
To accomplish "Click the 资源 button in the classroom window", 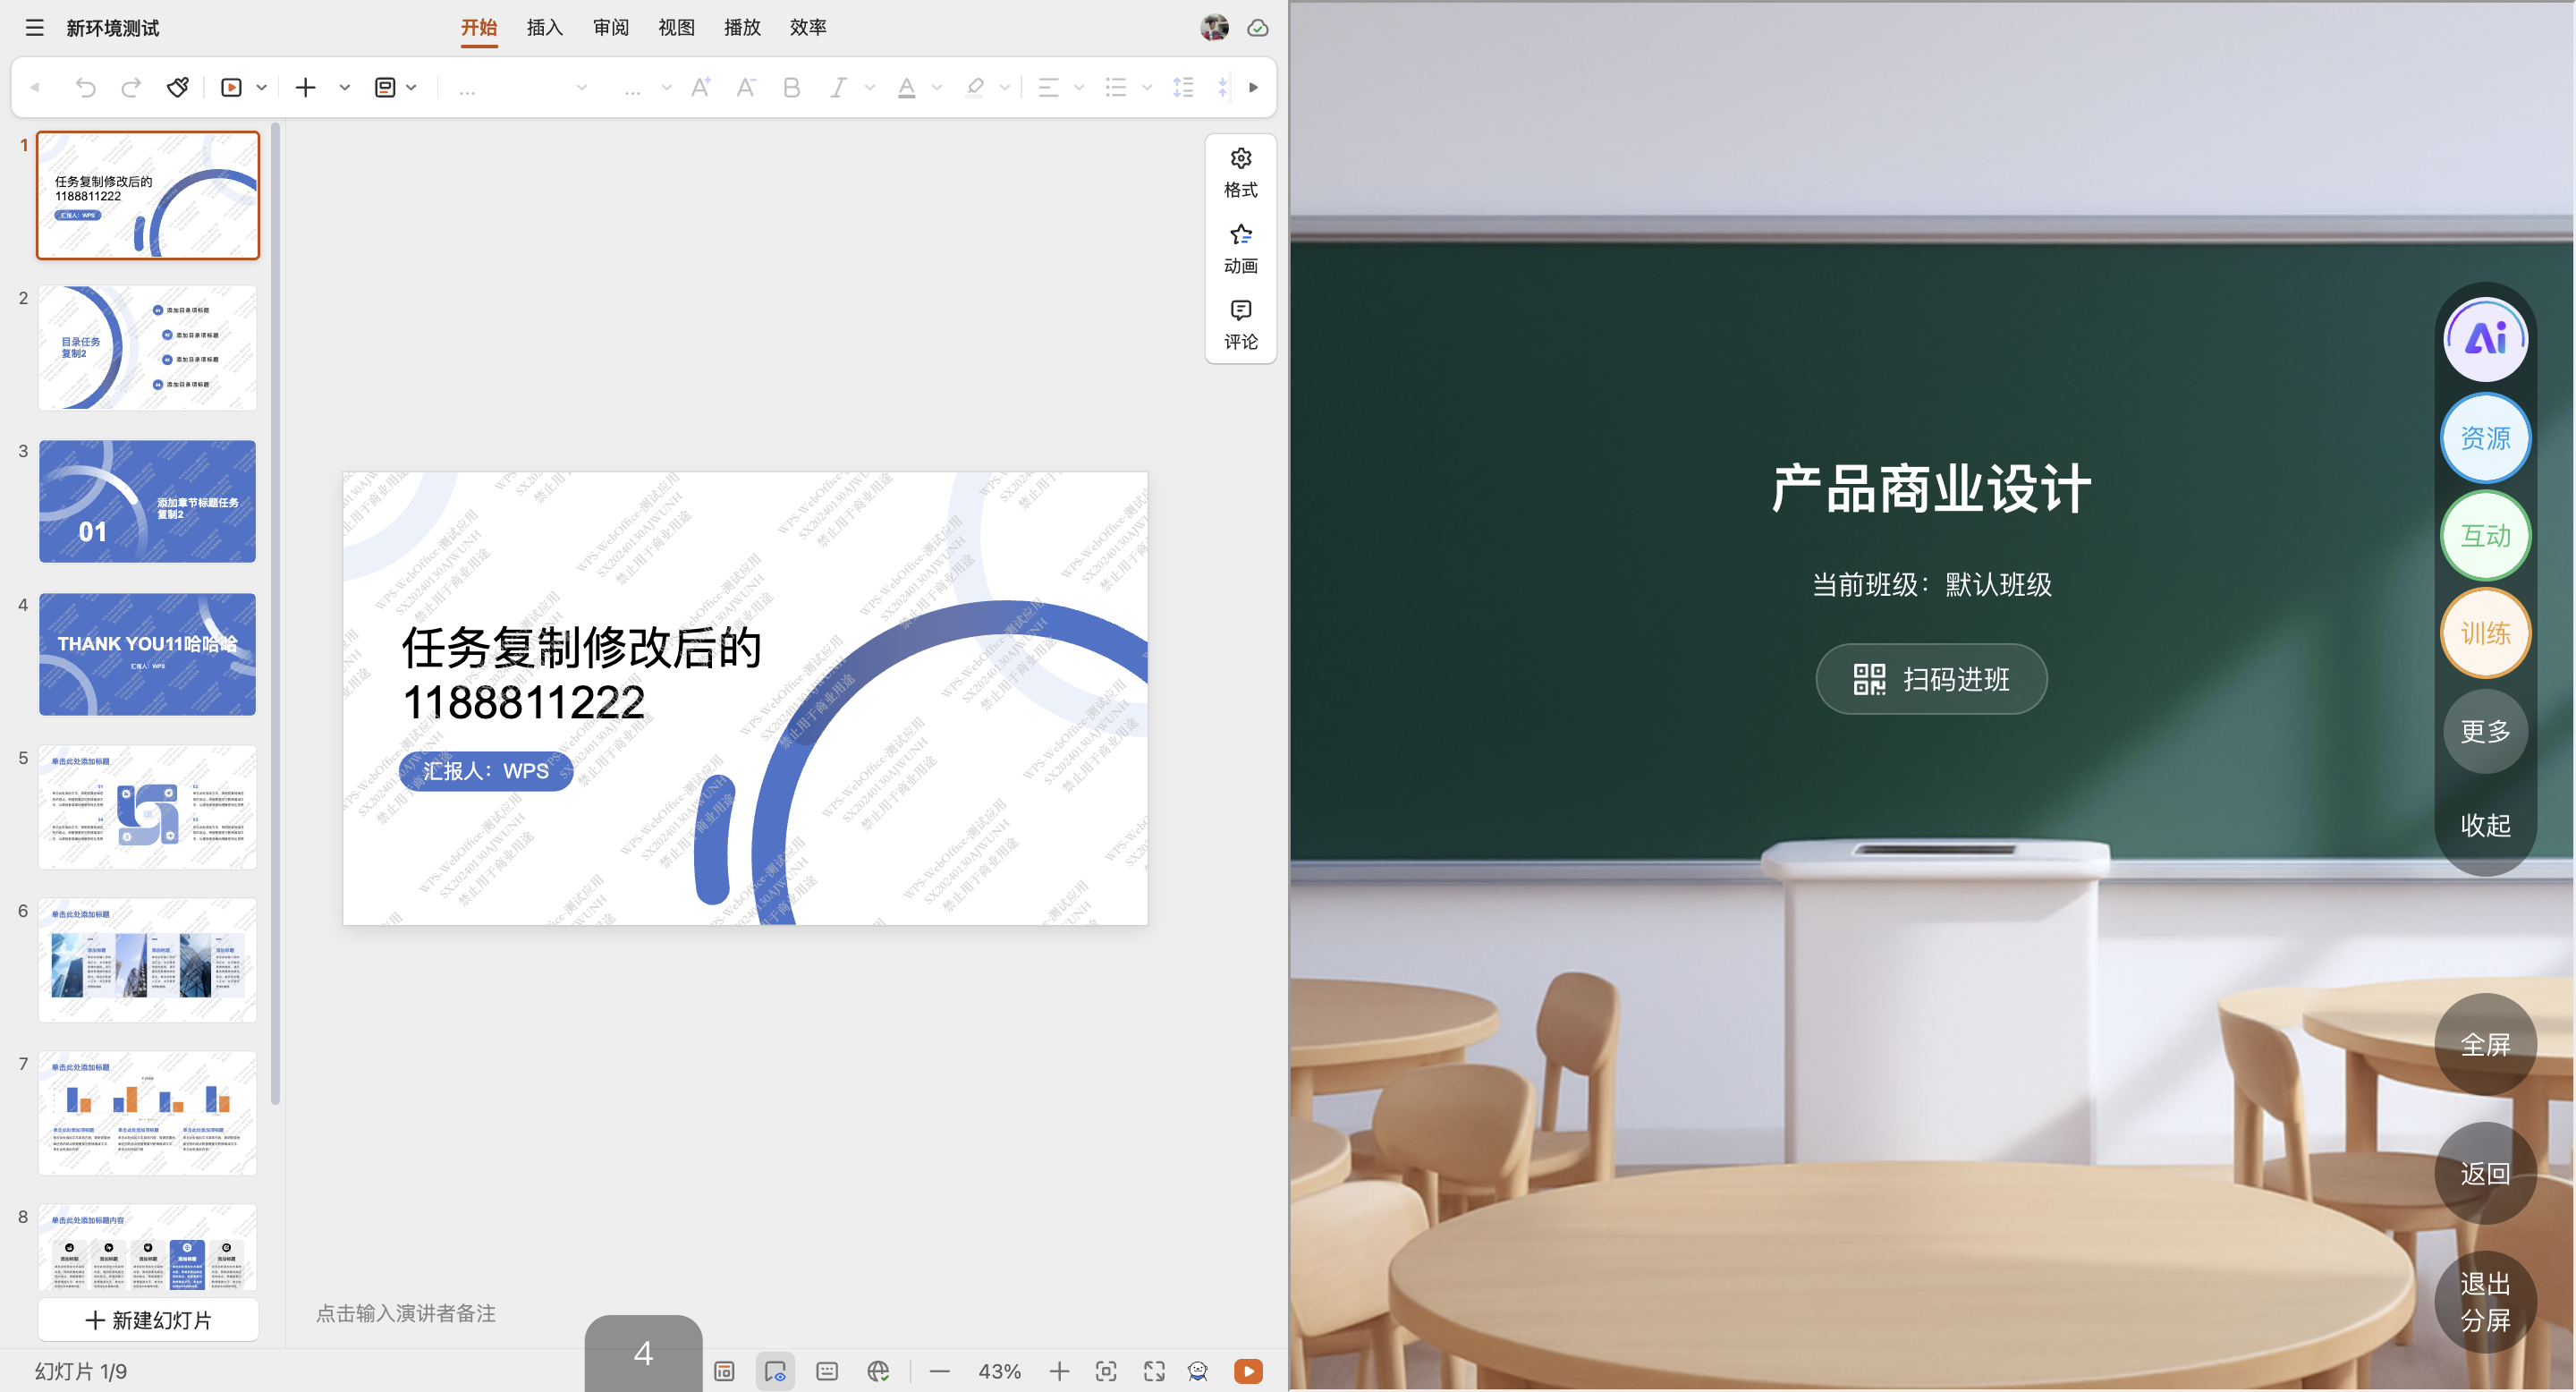I will tap(2486, 438).
